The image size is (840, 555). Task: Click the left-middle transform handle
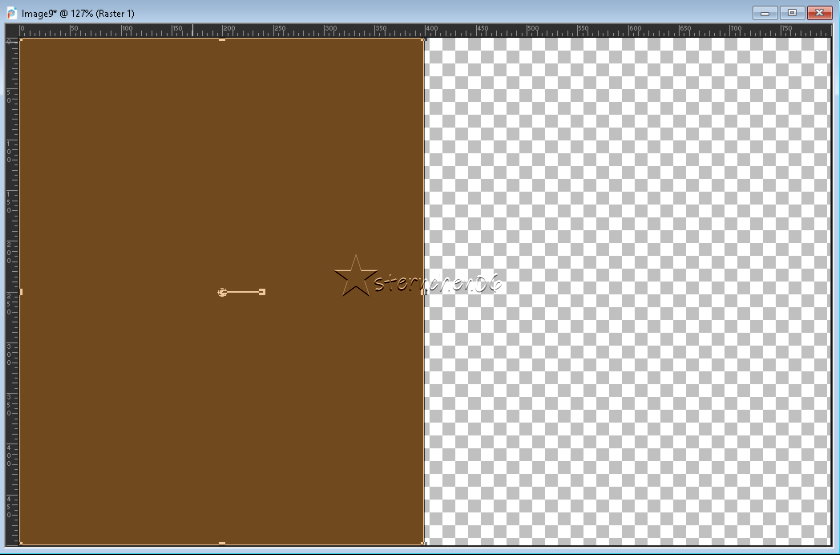21,292
